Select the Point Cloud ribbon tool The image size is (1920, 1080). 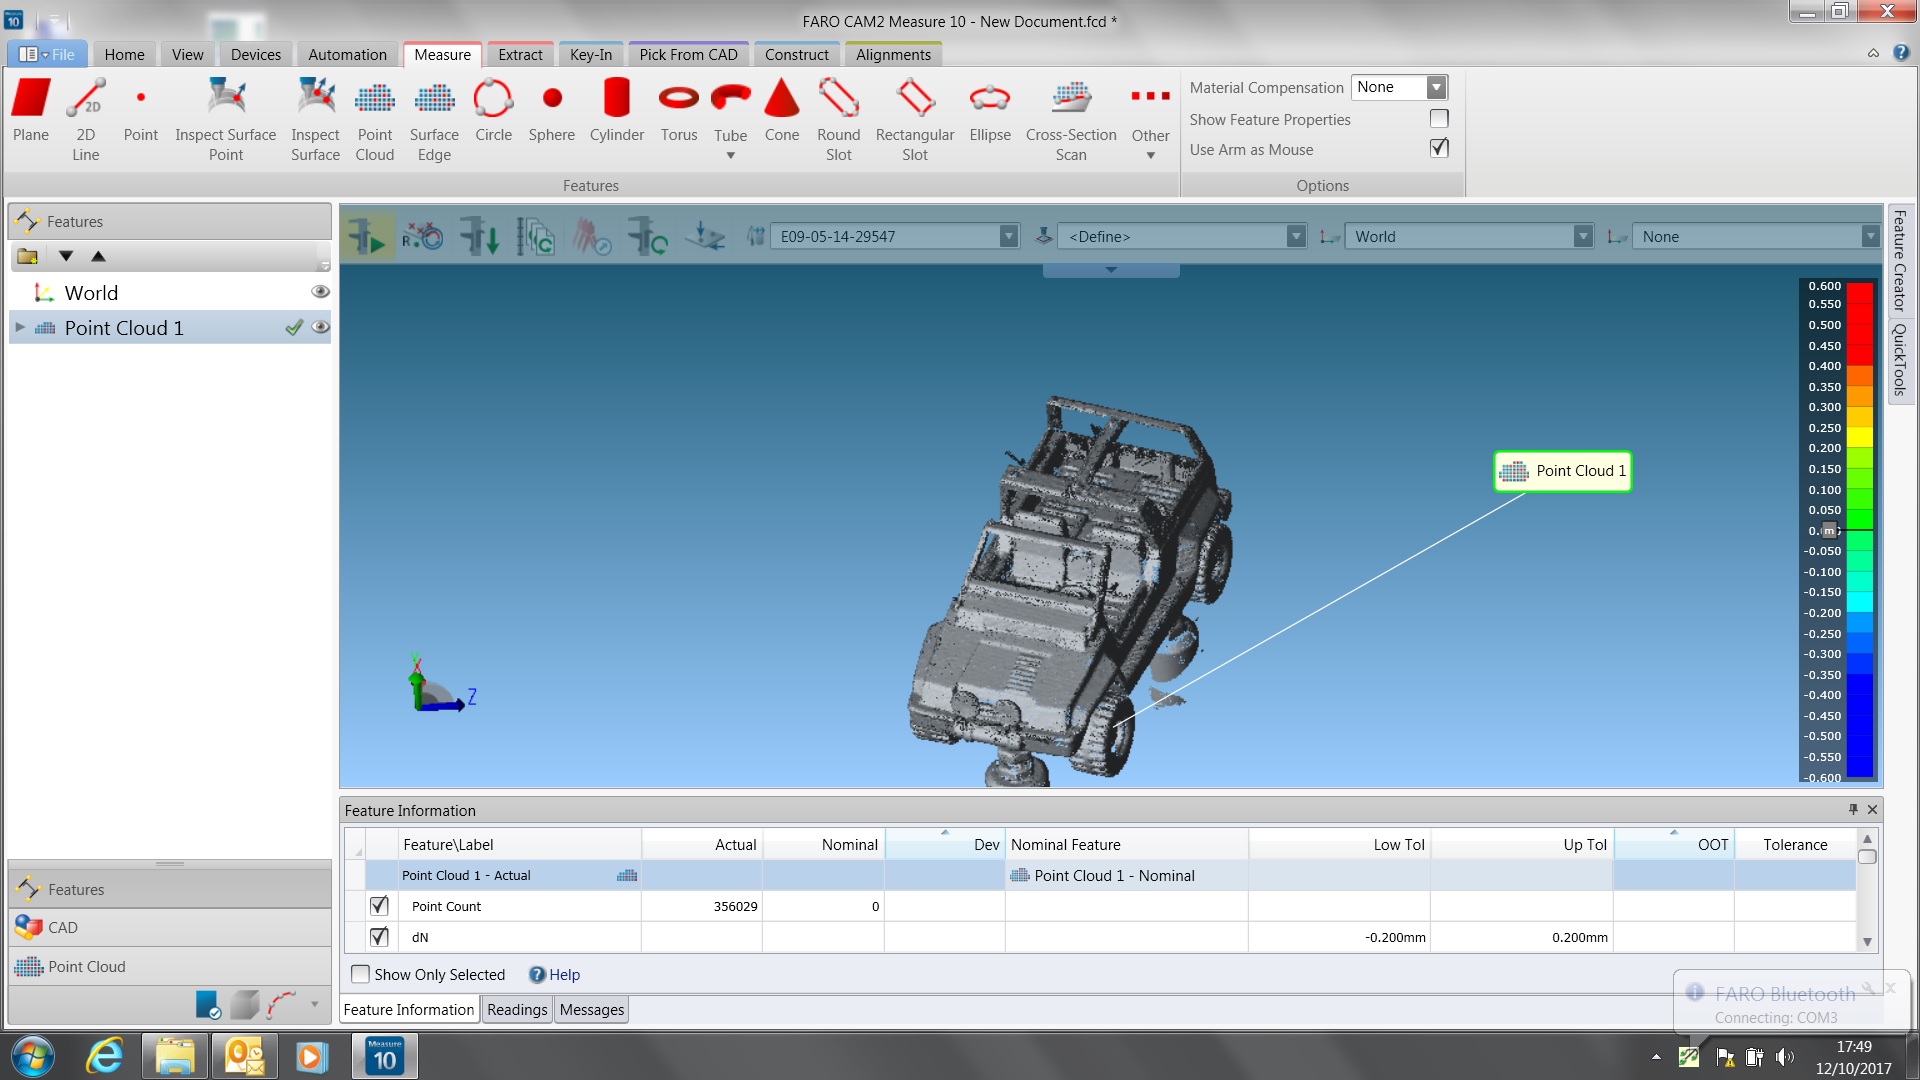point(375,120)
